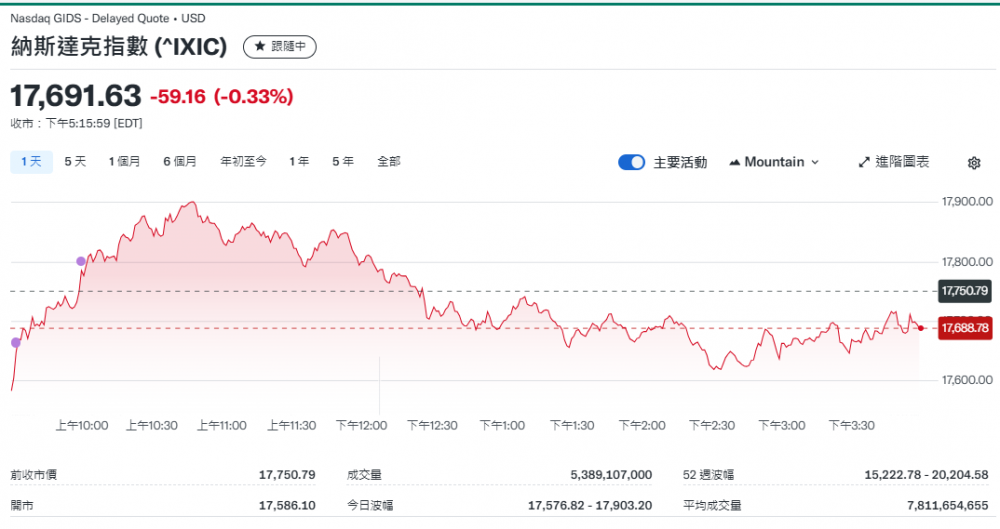Select the 5年 time range
Viewport: 1000px width, 529px height.
pos(343,161)
